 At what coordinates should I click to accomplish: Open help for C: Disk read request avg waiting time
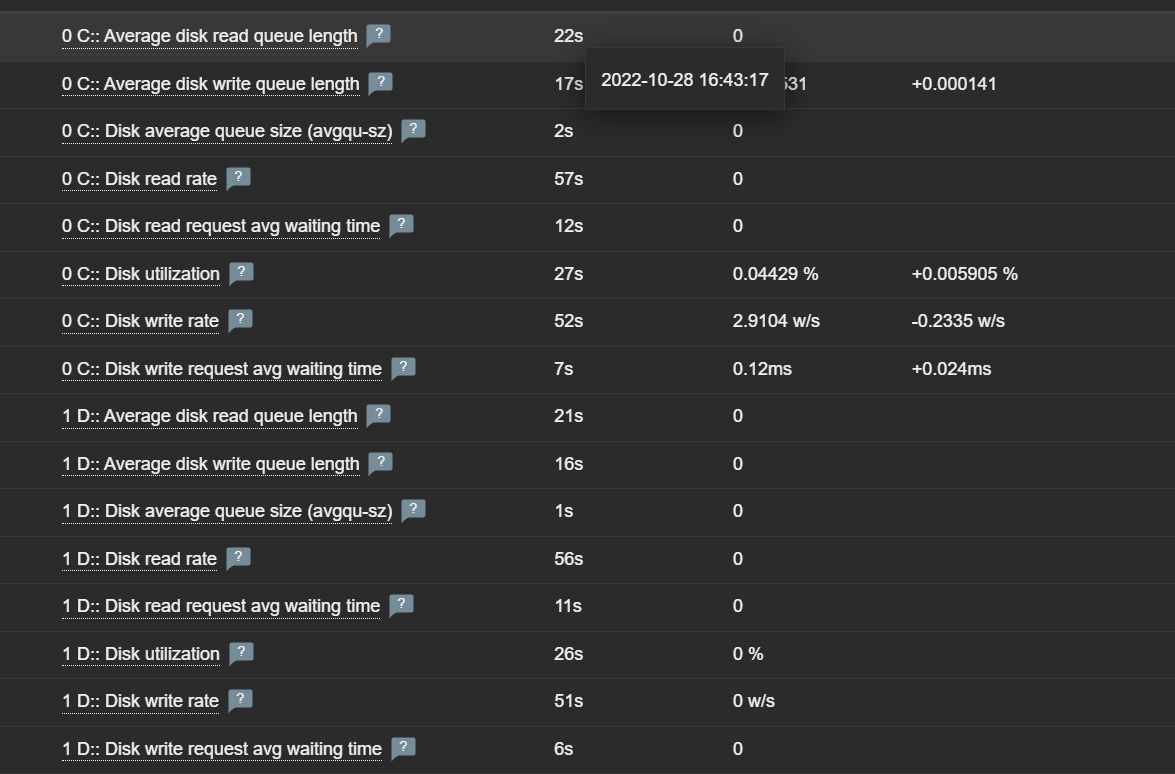401,225
